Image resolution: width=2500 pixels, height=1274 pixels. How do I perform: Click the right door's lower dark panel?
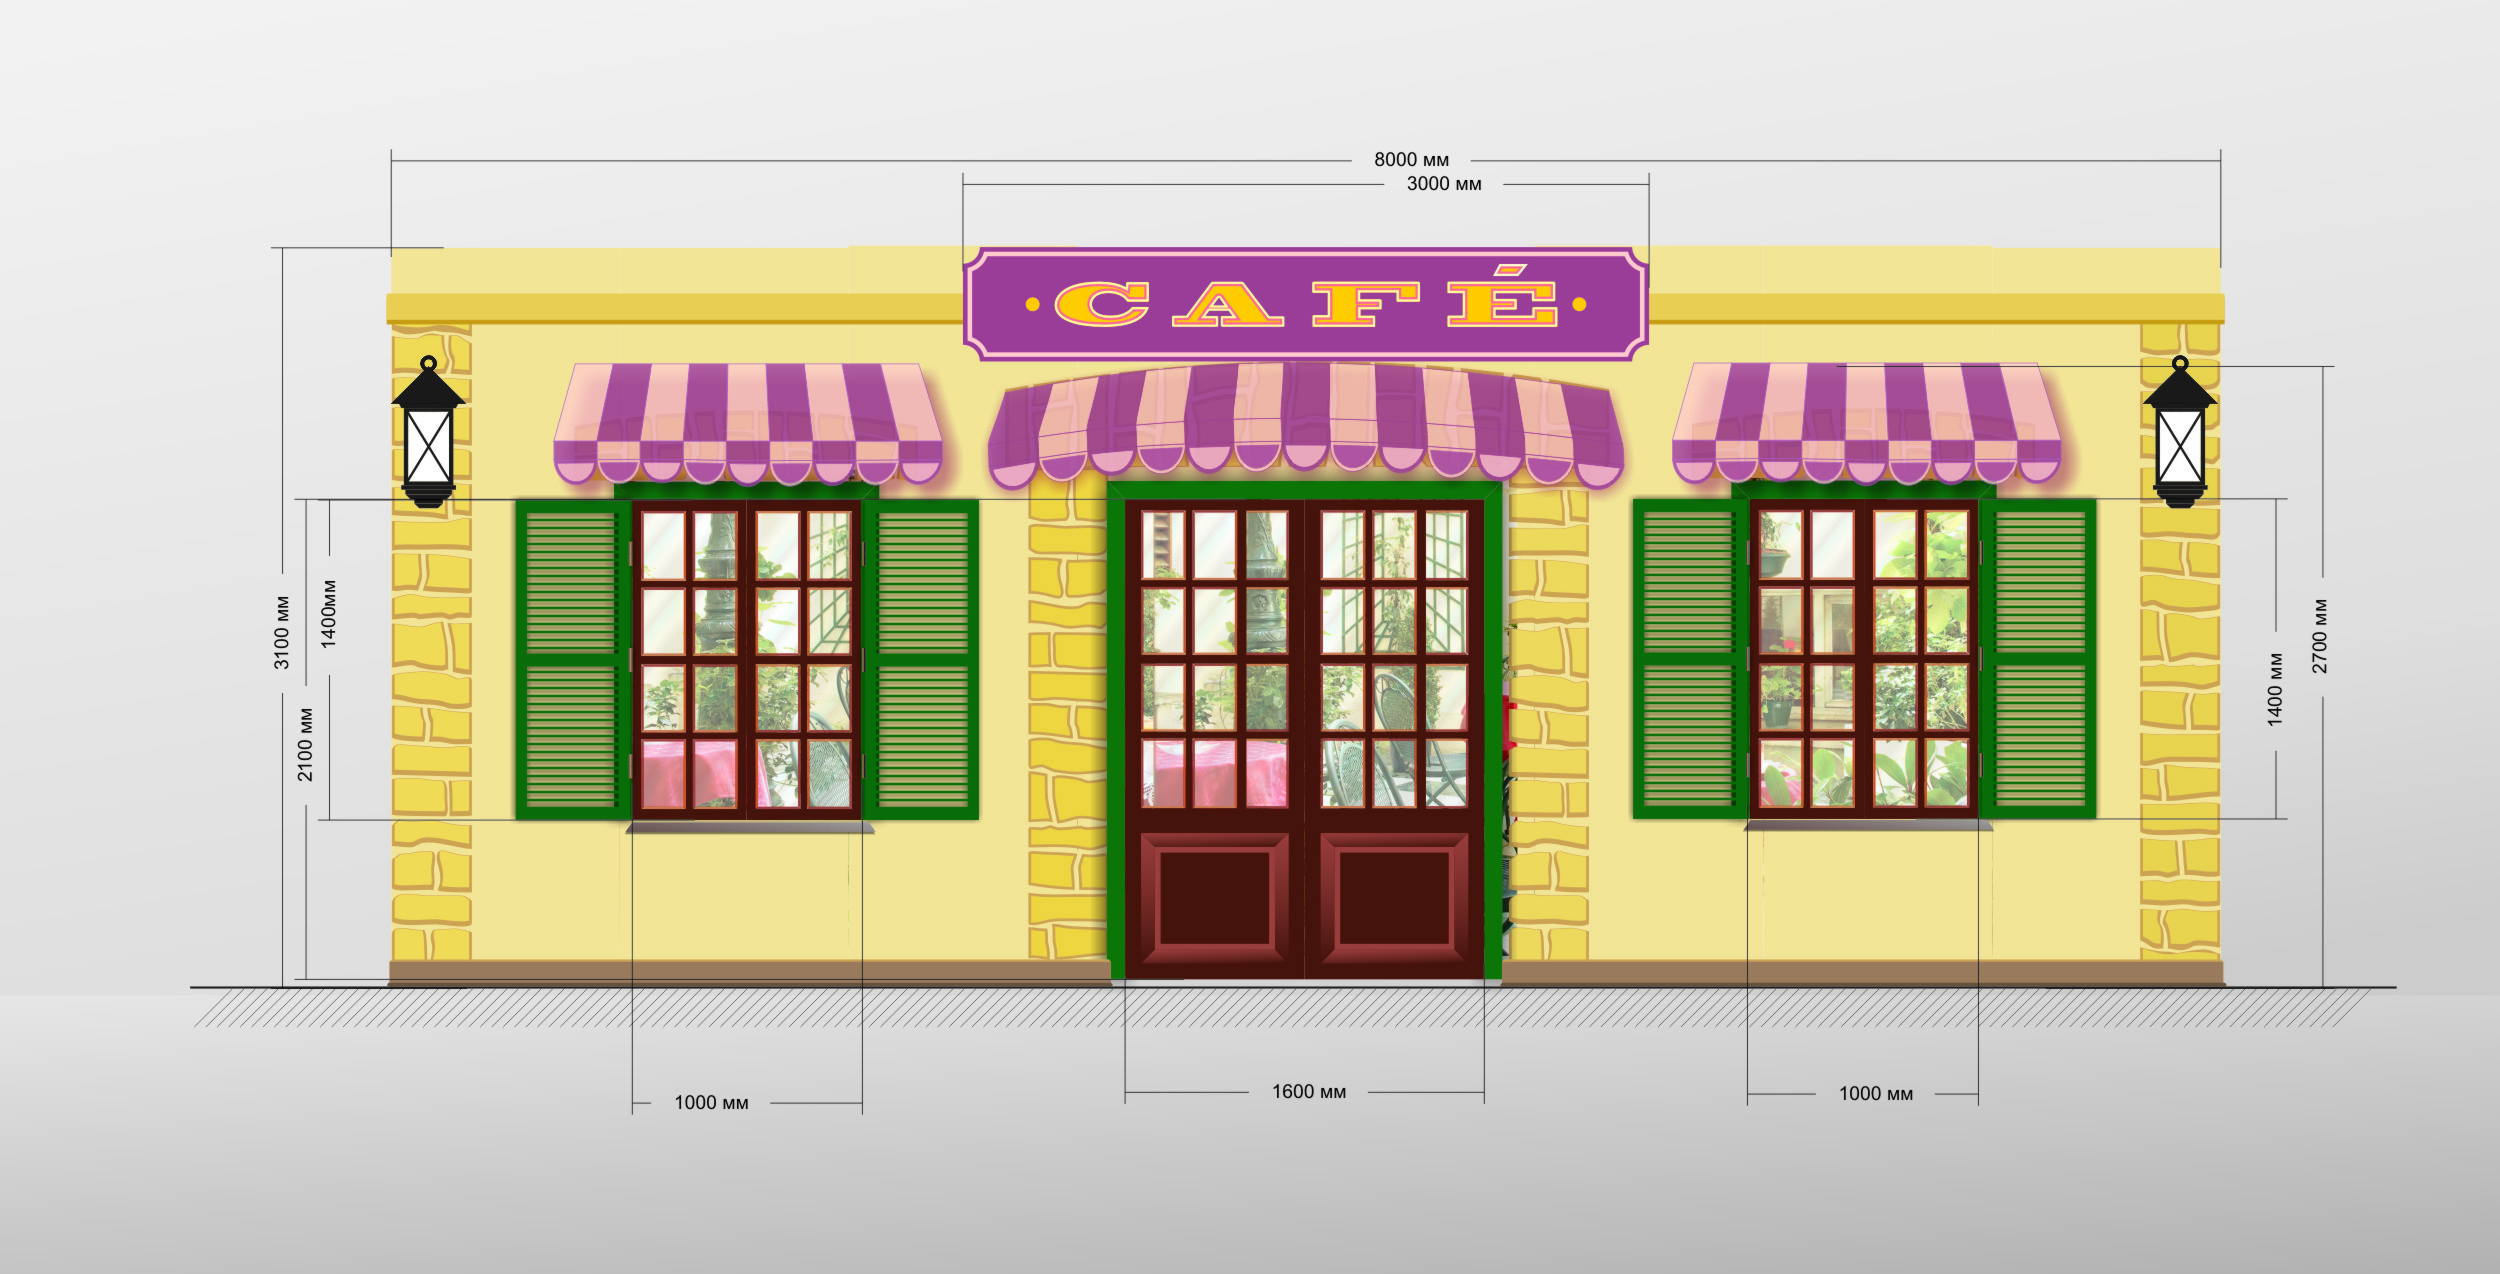pos(1394,897)
